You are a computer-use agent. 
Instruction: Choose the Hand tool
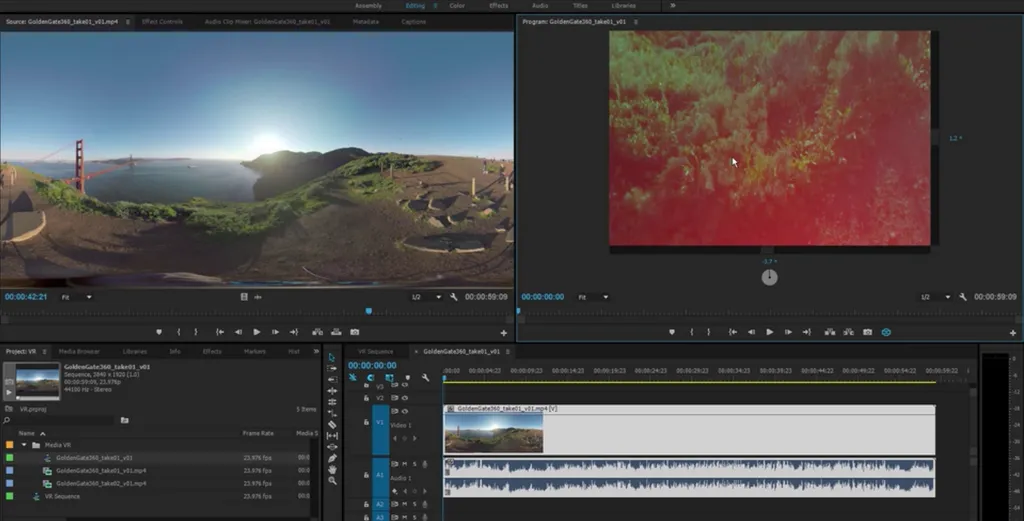[x=332, y=469]
